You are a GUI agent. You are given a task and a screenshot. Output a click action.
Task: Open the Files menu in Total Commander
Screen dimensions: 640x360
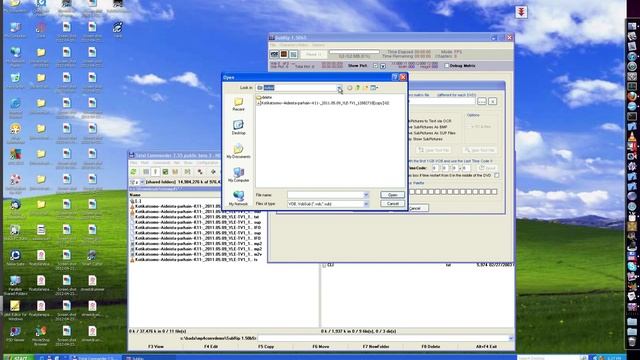coord(133,163)
